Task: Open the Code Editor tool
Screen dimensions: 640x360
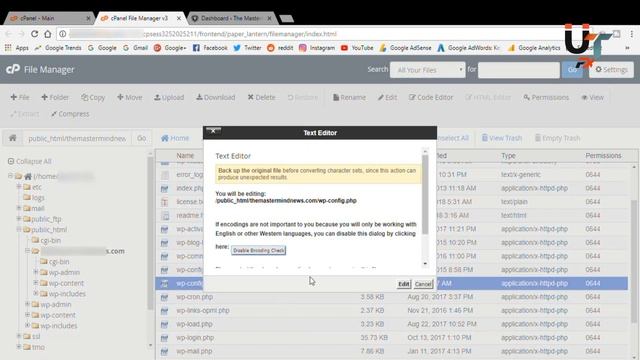Action: (x=431, y=97)
